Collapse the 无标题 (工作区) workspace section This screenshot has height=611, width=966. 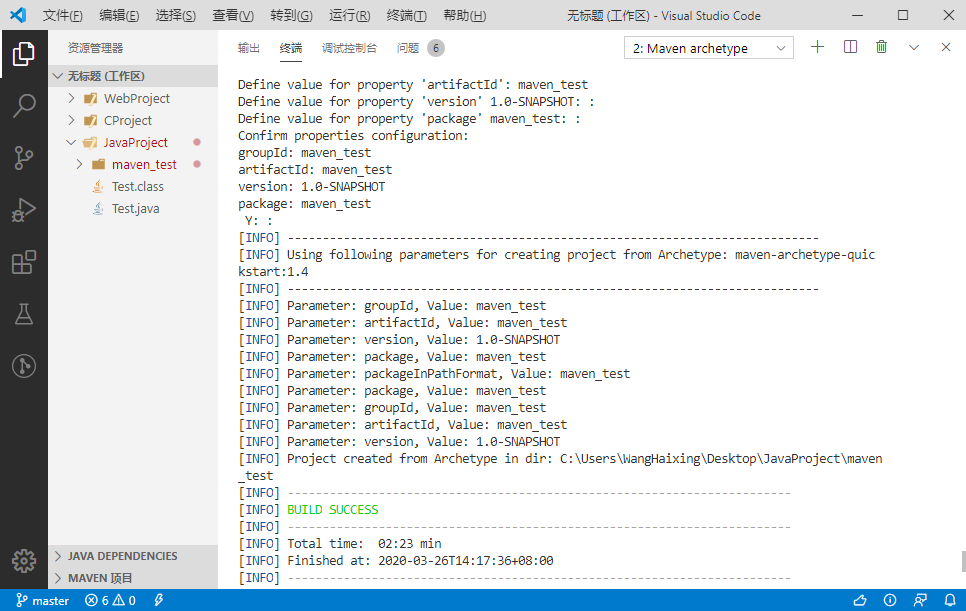(x=133, y=76)
